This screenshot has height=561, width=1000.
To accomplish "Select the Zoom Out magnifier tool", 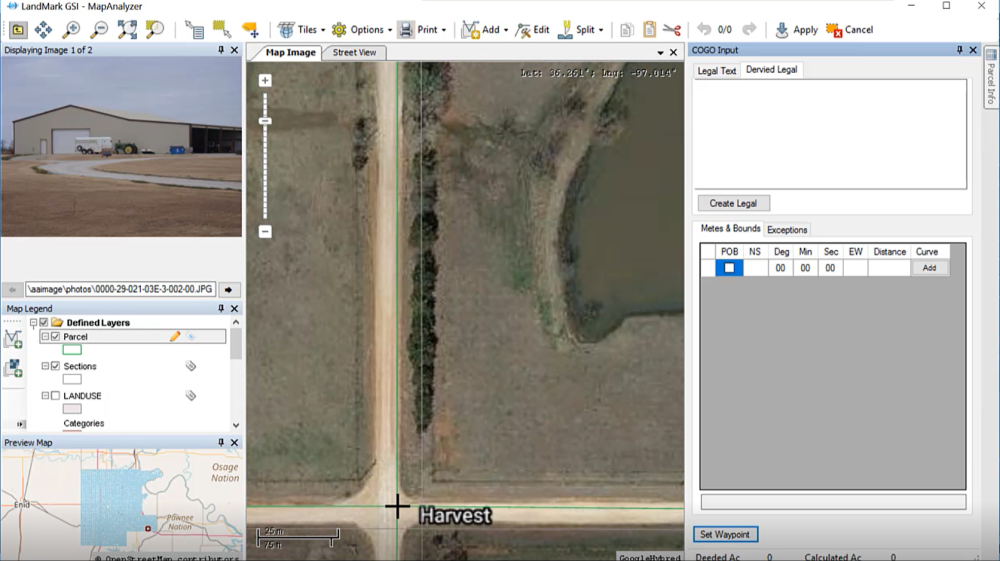I will (x=99, y=29).
